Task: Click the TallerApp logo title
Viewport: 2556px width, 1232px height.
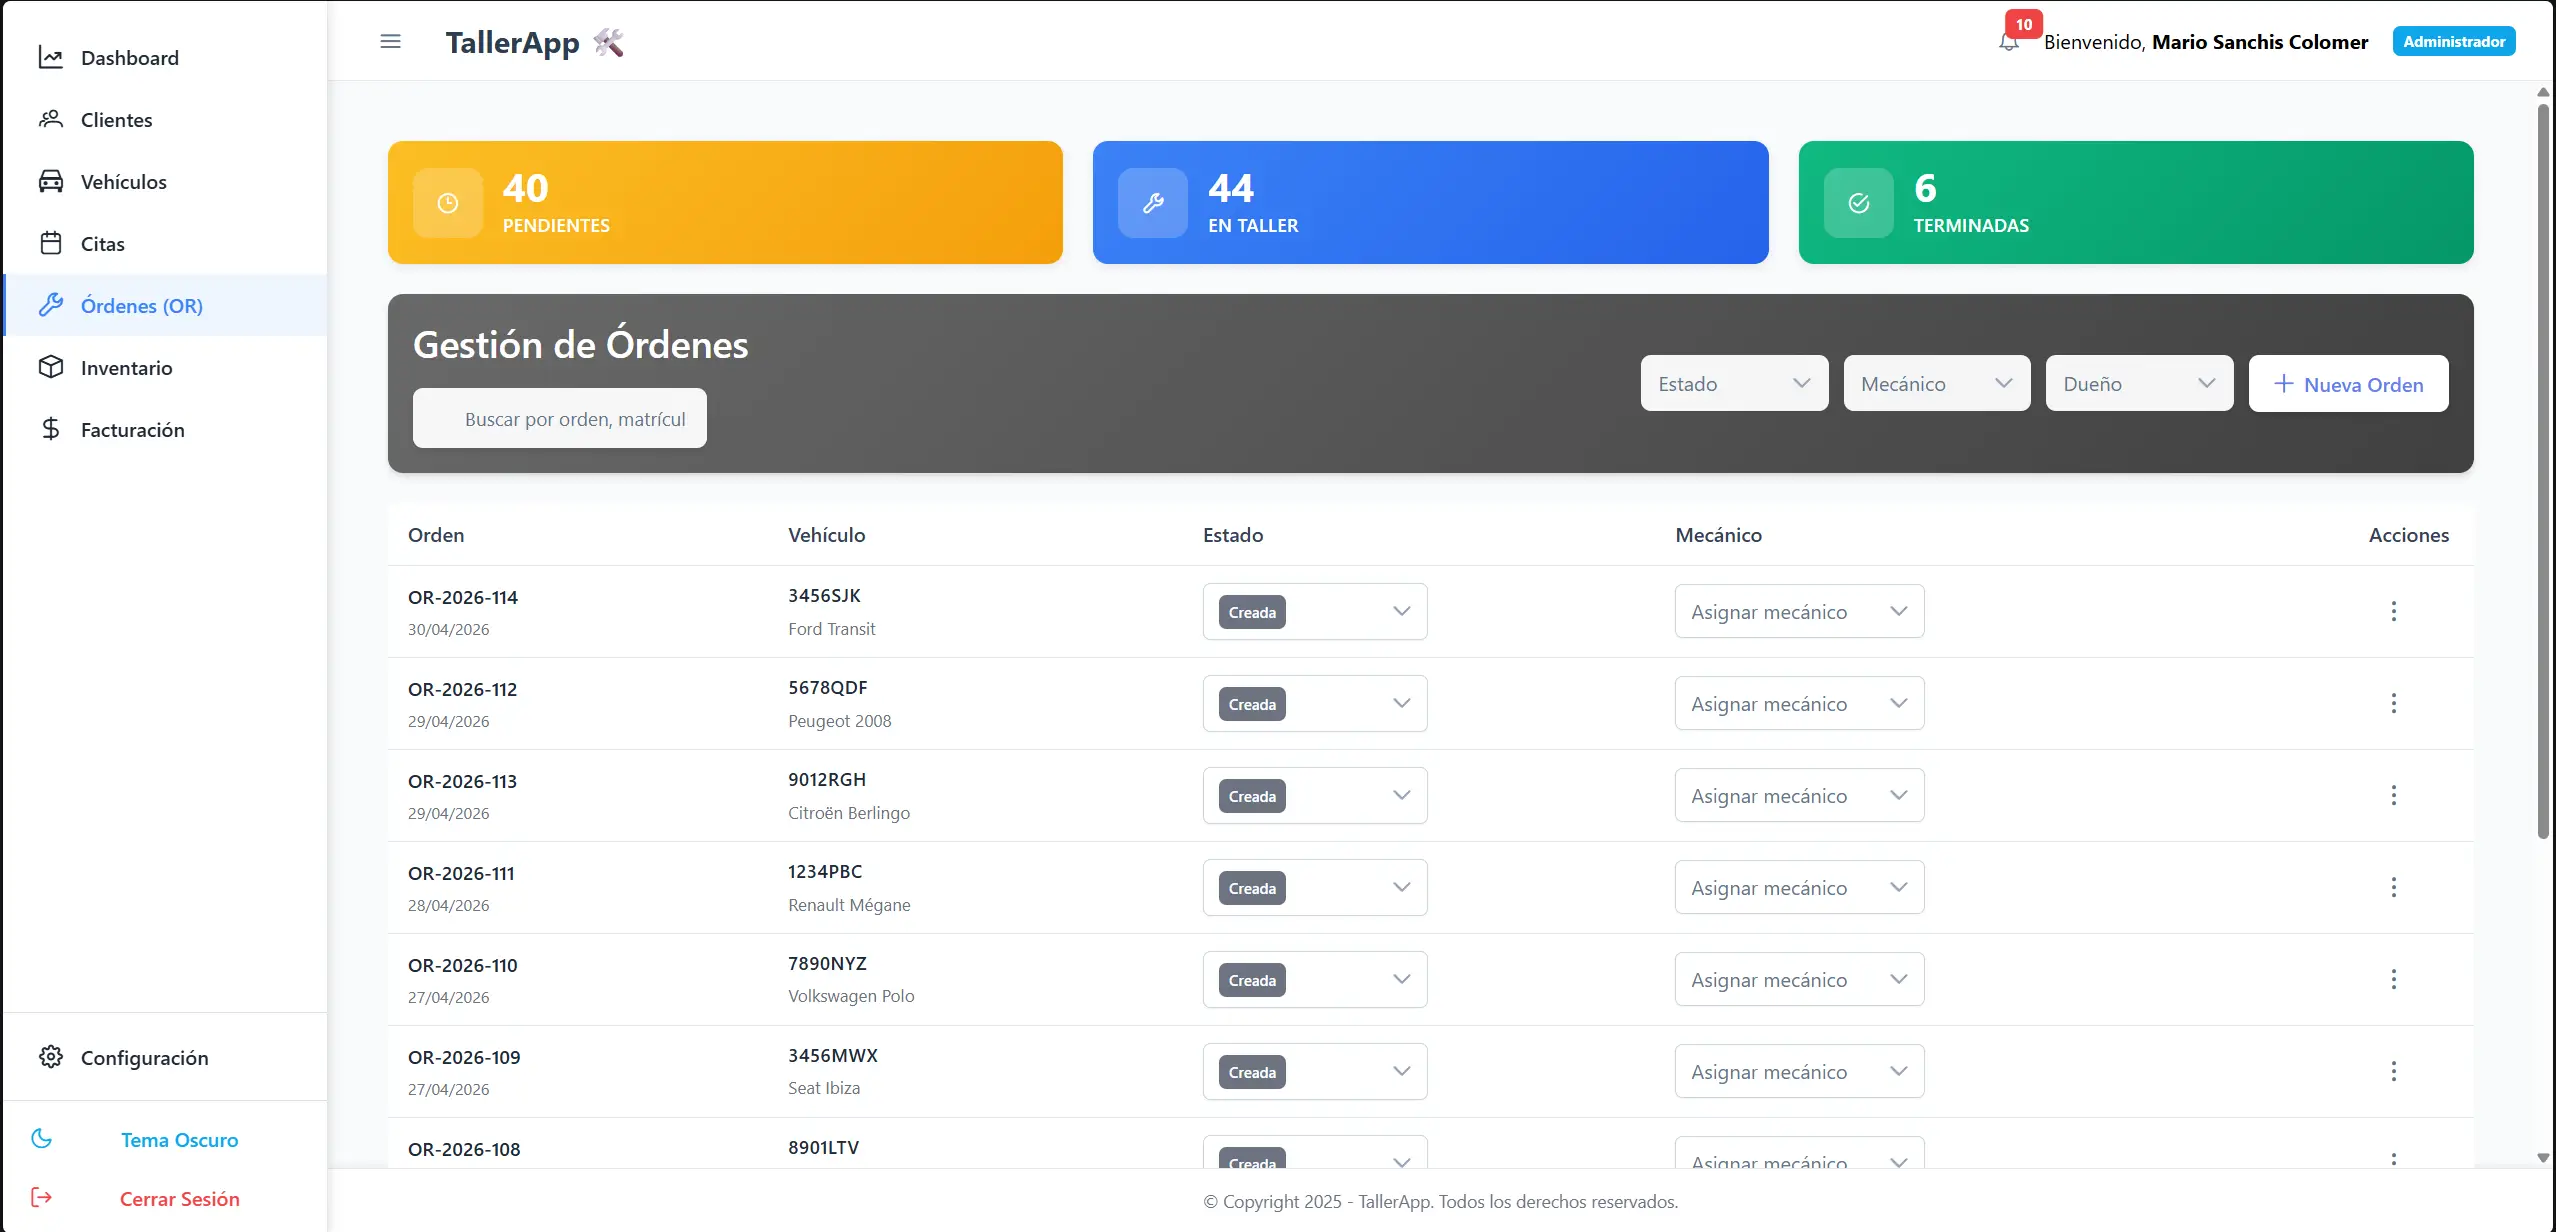Action: 534,42
